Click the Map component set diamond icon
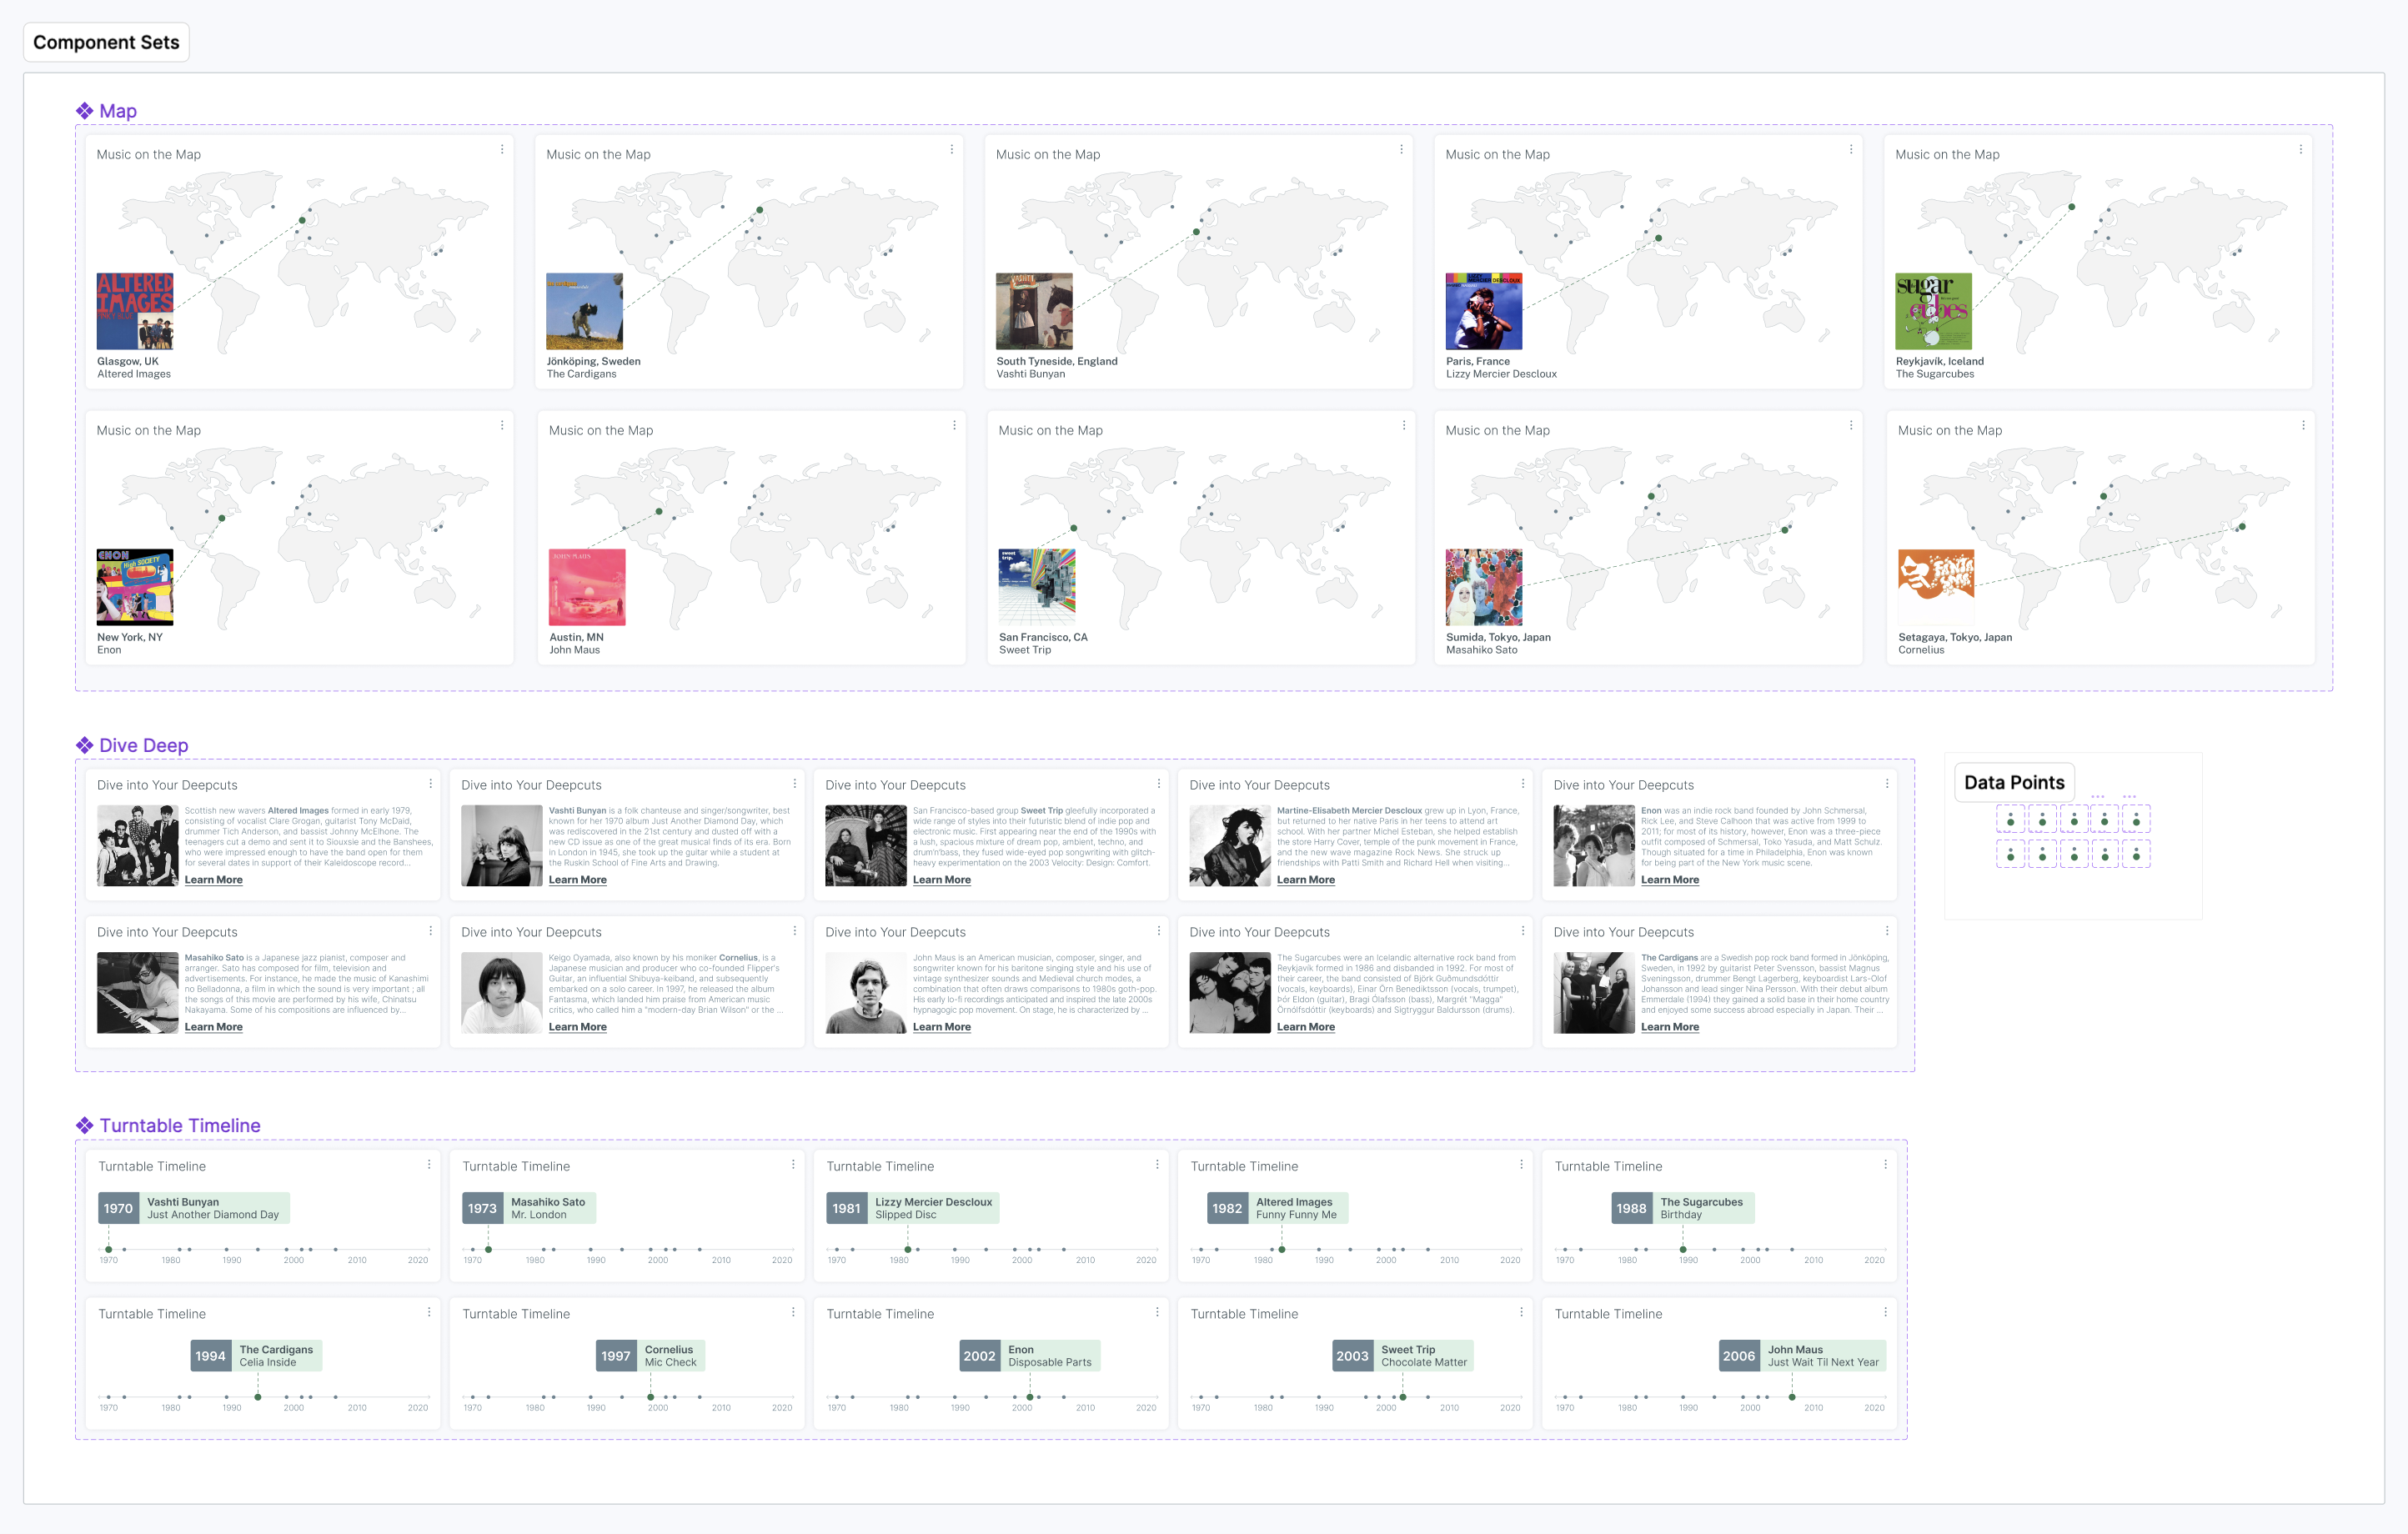The width and height of the screenshot is (2408, 1534). [85, 111]
